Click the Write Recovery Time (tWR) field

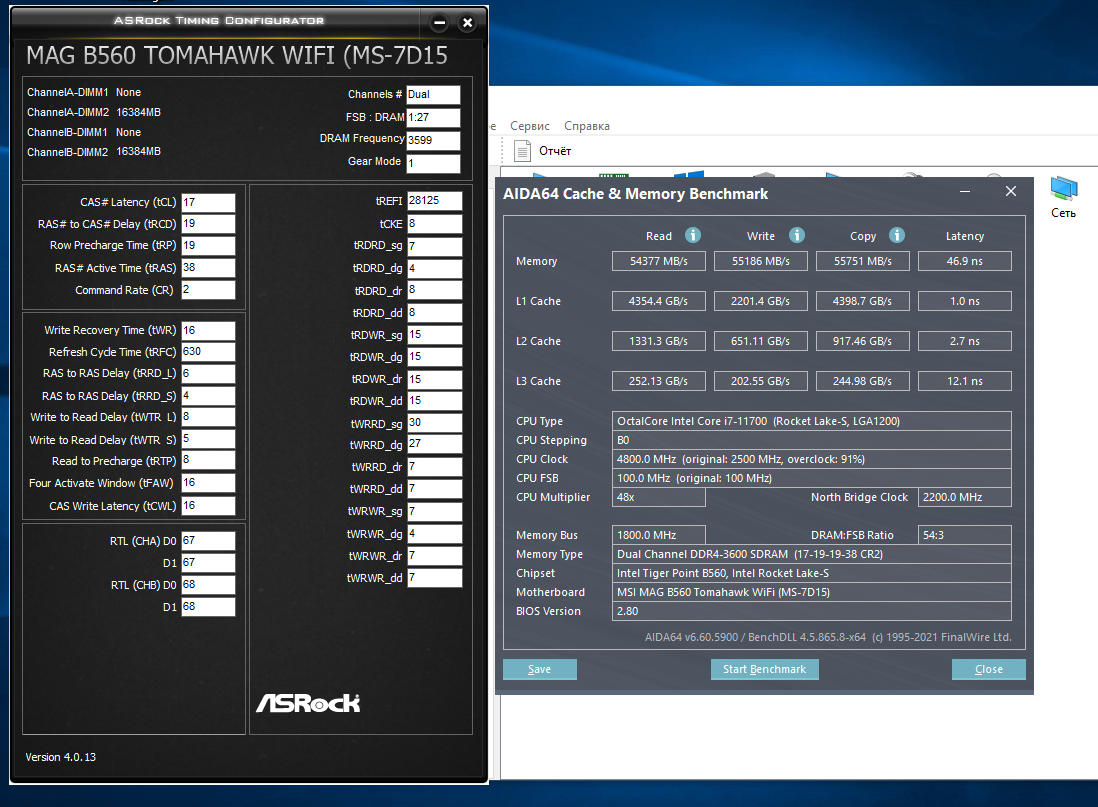coord(209,331)
